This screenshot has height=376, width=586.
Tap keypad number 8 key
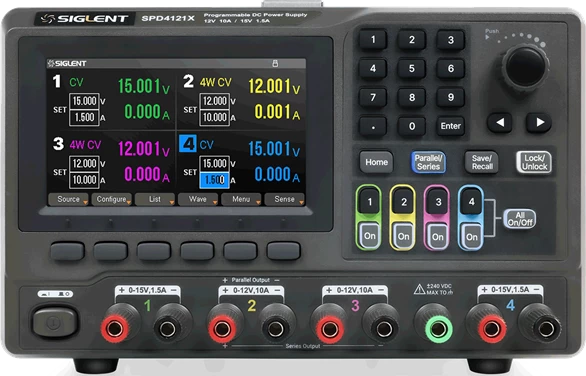click(x=411, y=97)
